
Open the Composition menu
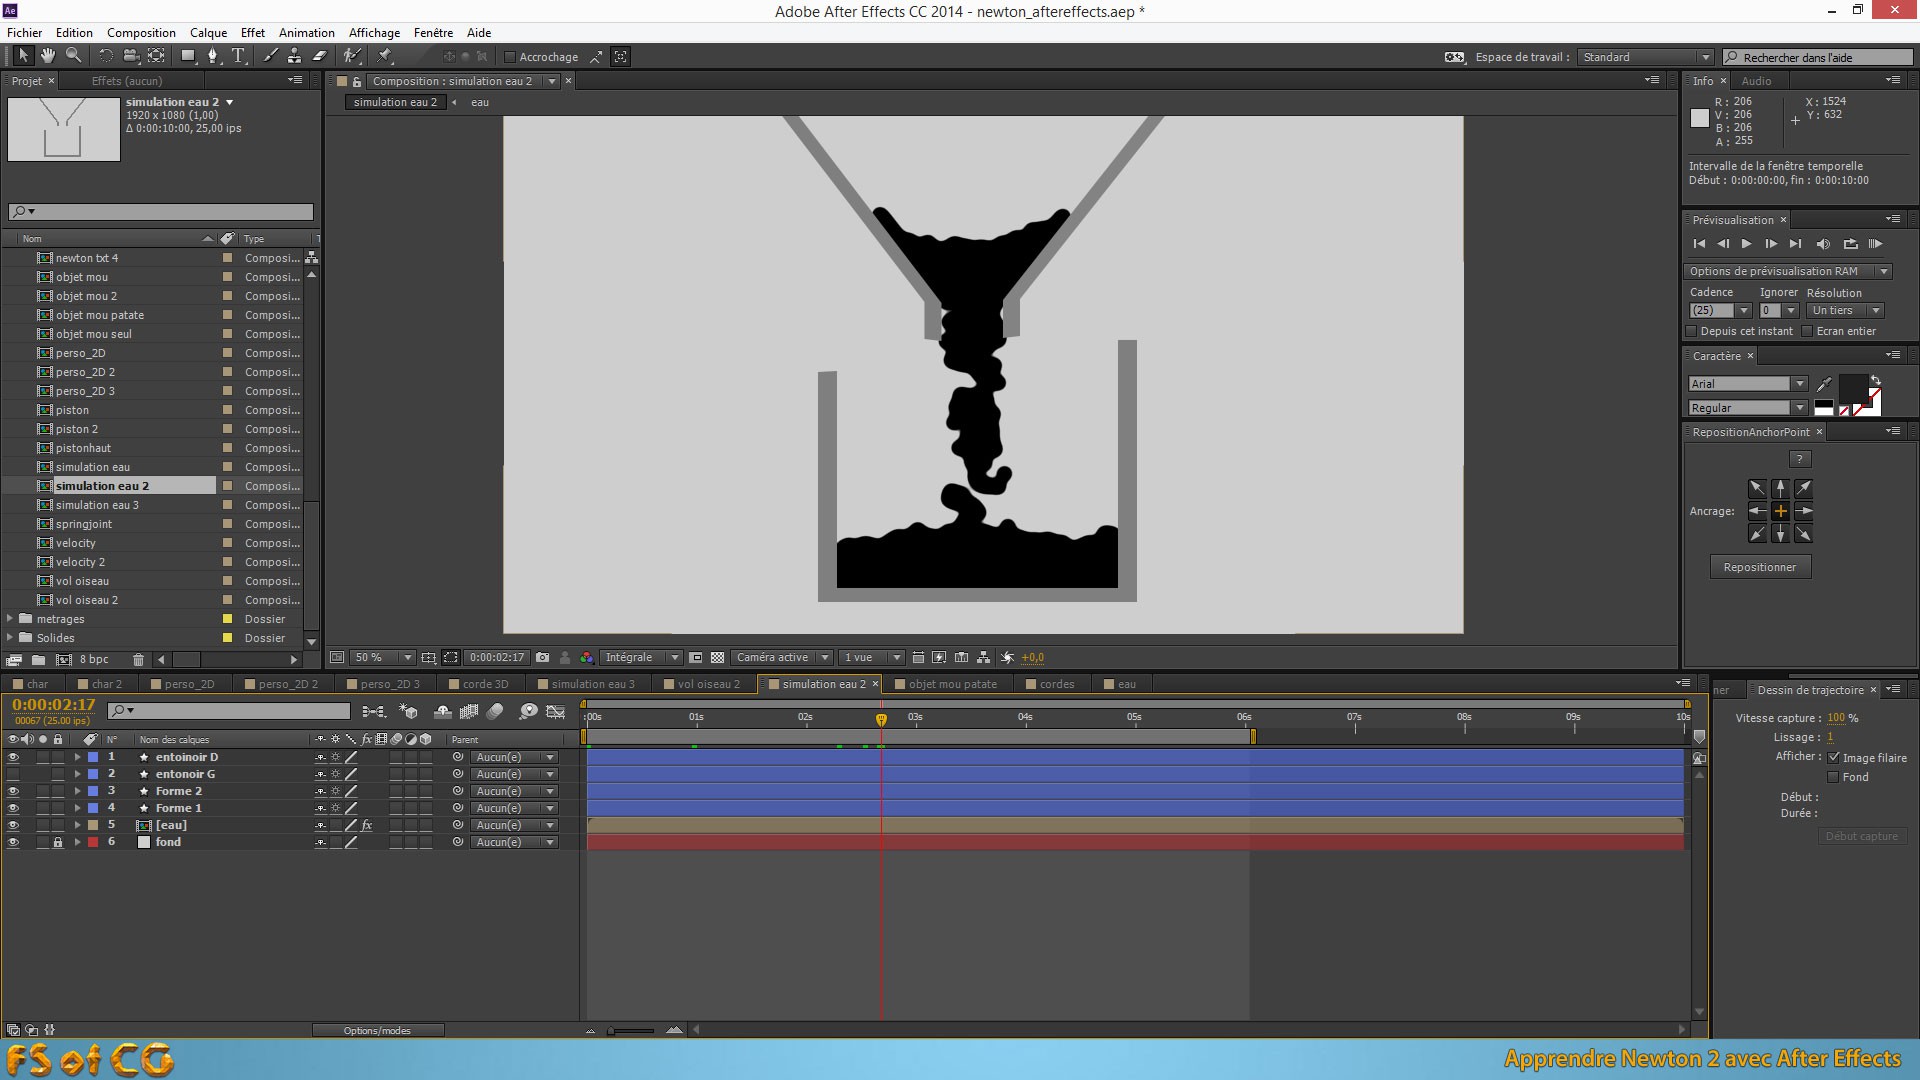(x=142, y=33)
